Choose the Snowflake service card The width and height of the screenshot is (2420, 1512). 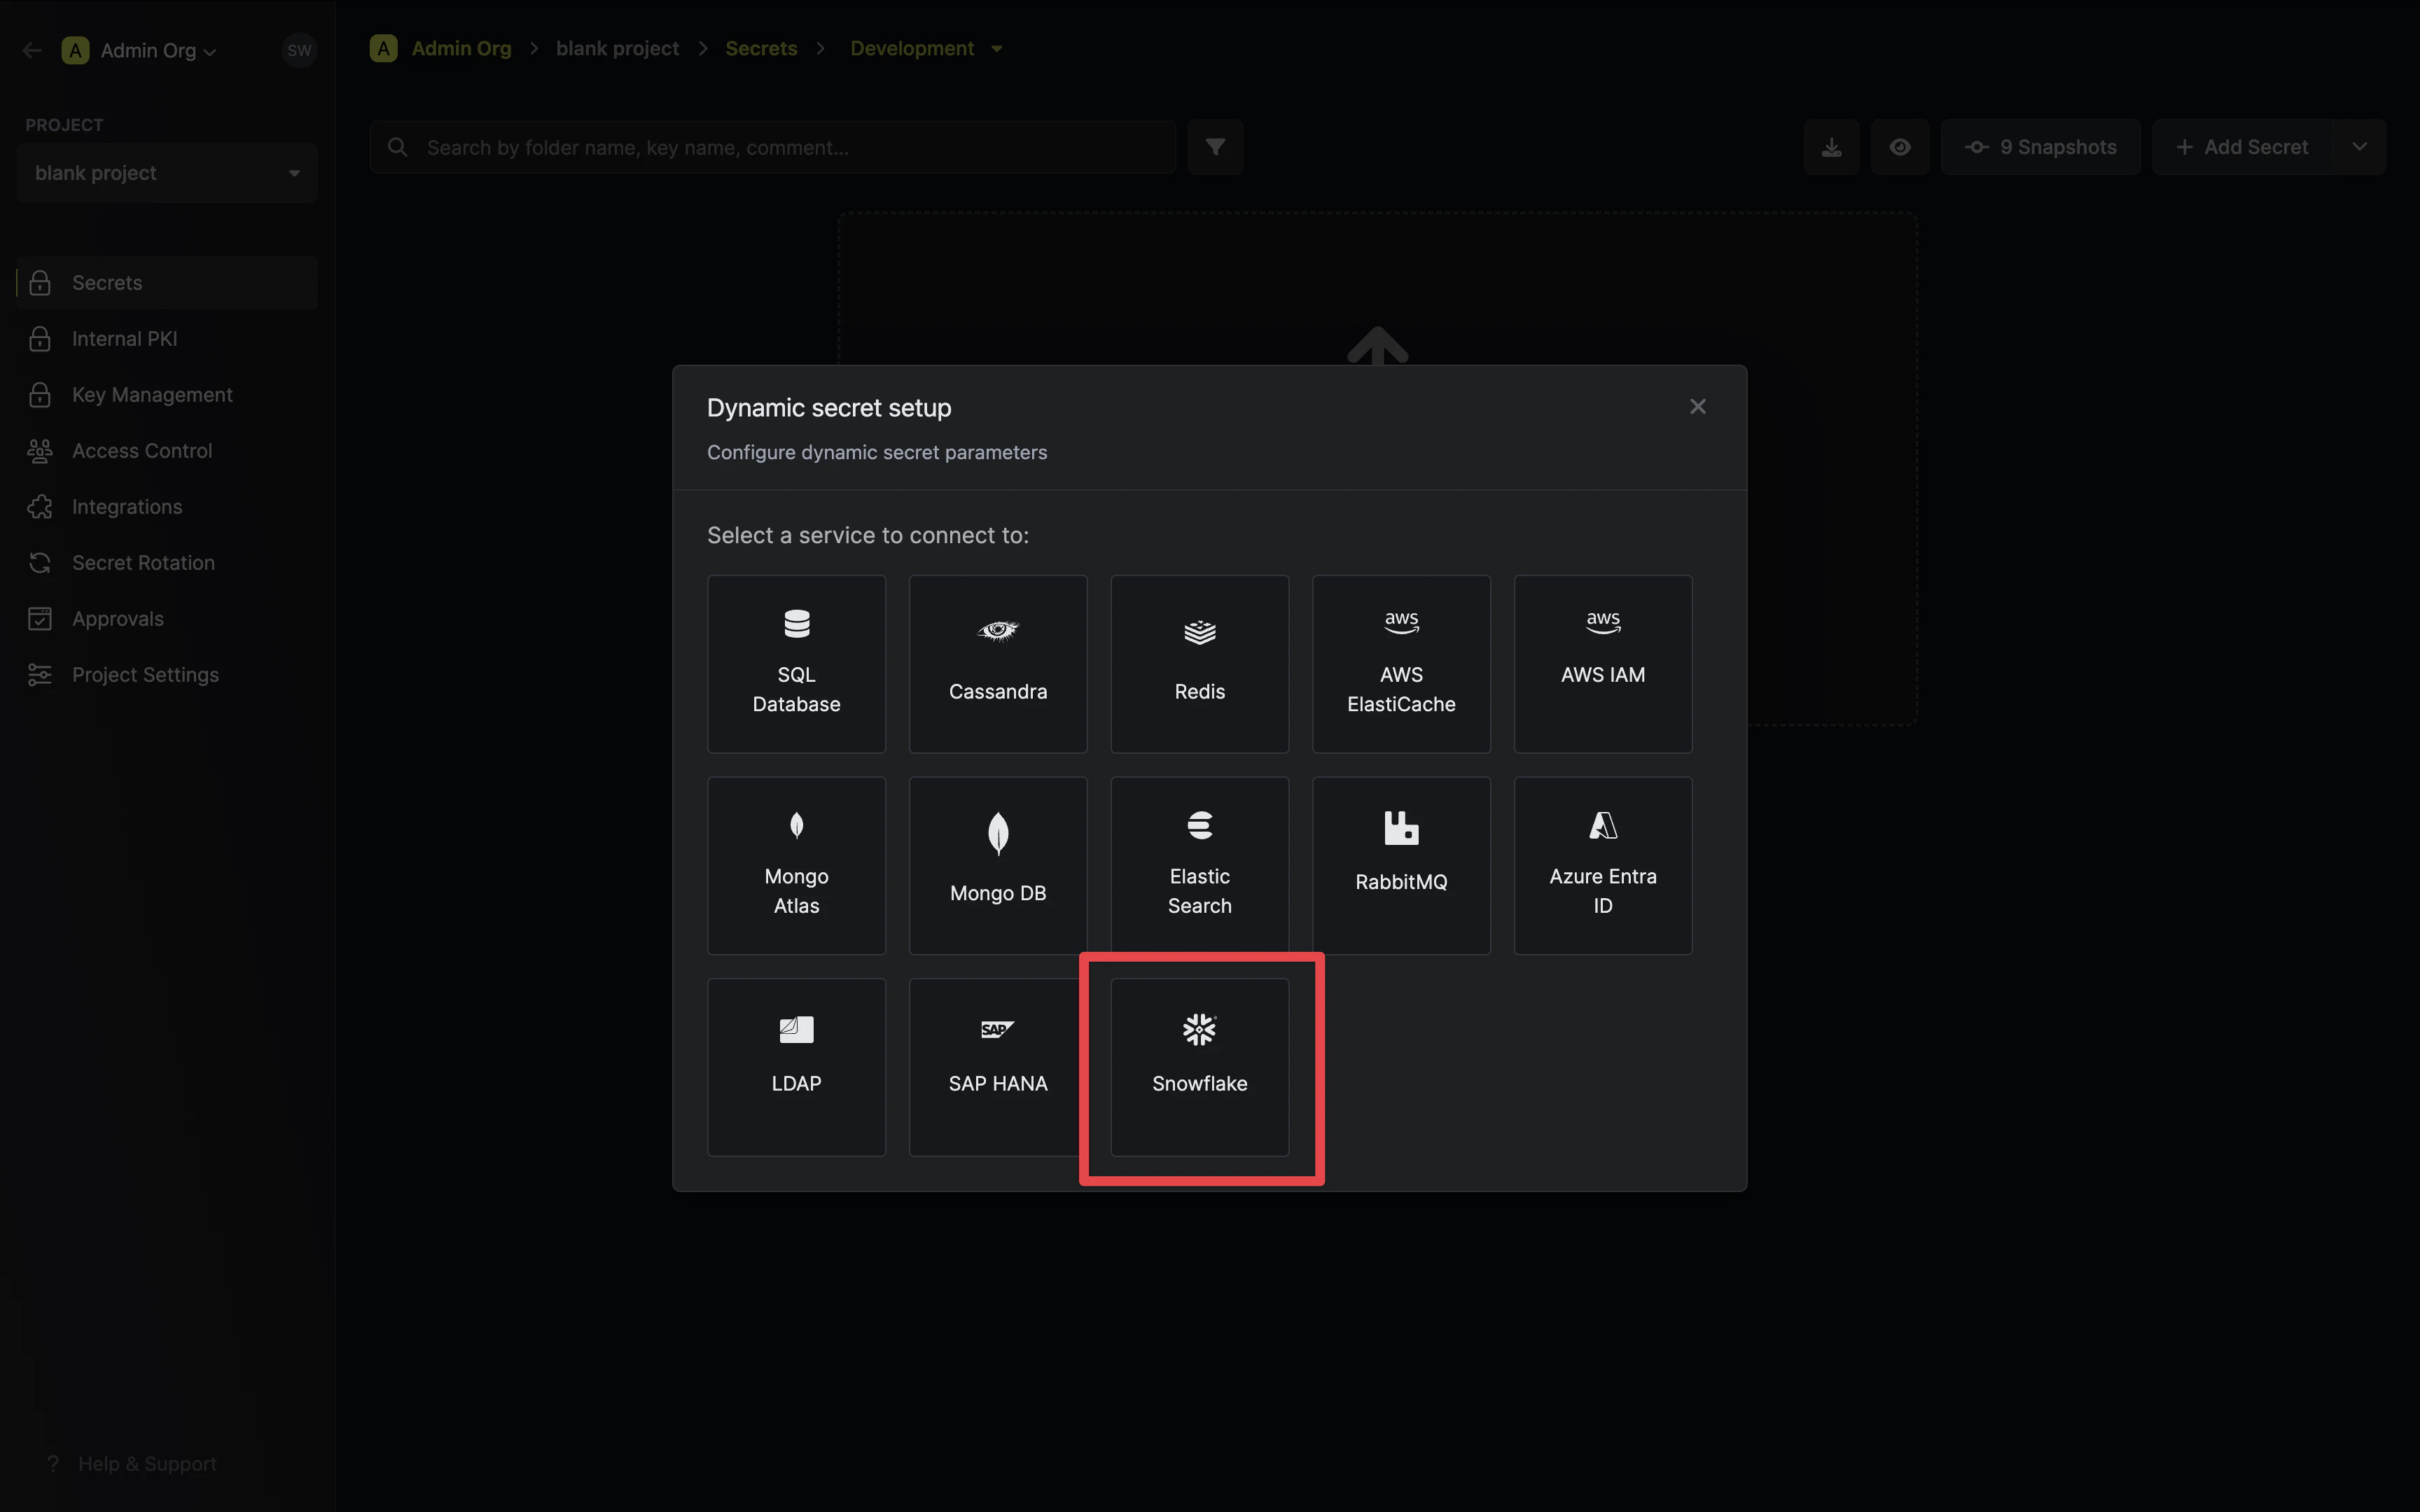tap(1199, 1067)
